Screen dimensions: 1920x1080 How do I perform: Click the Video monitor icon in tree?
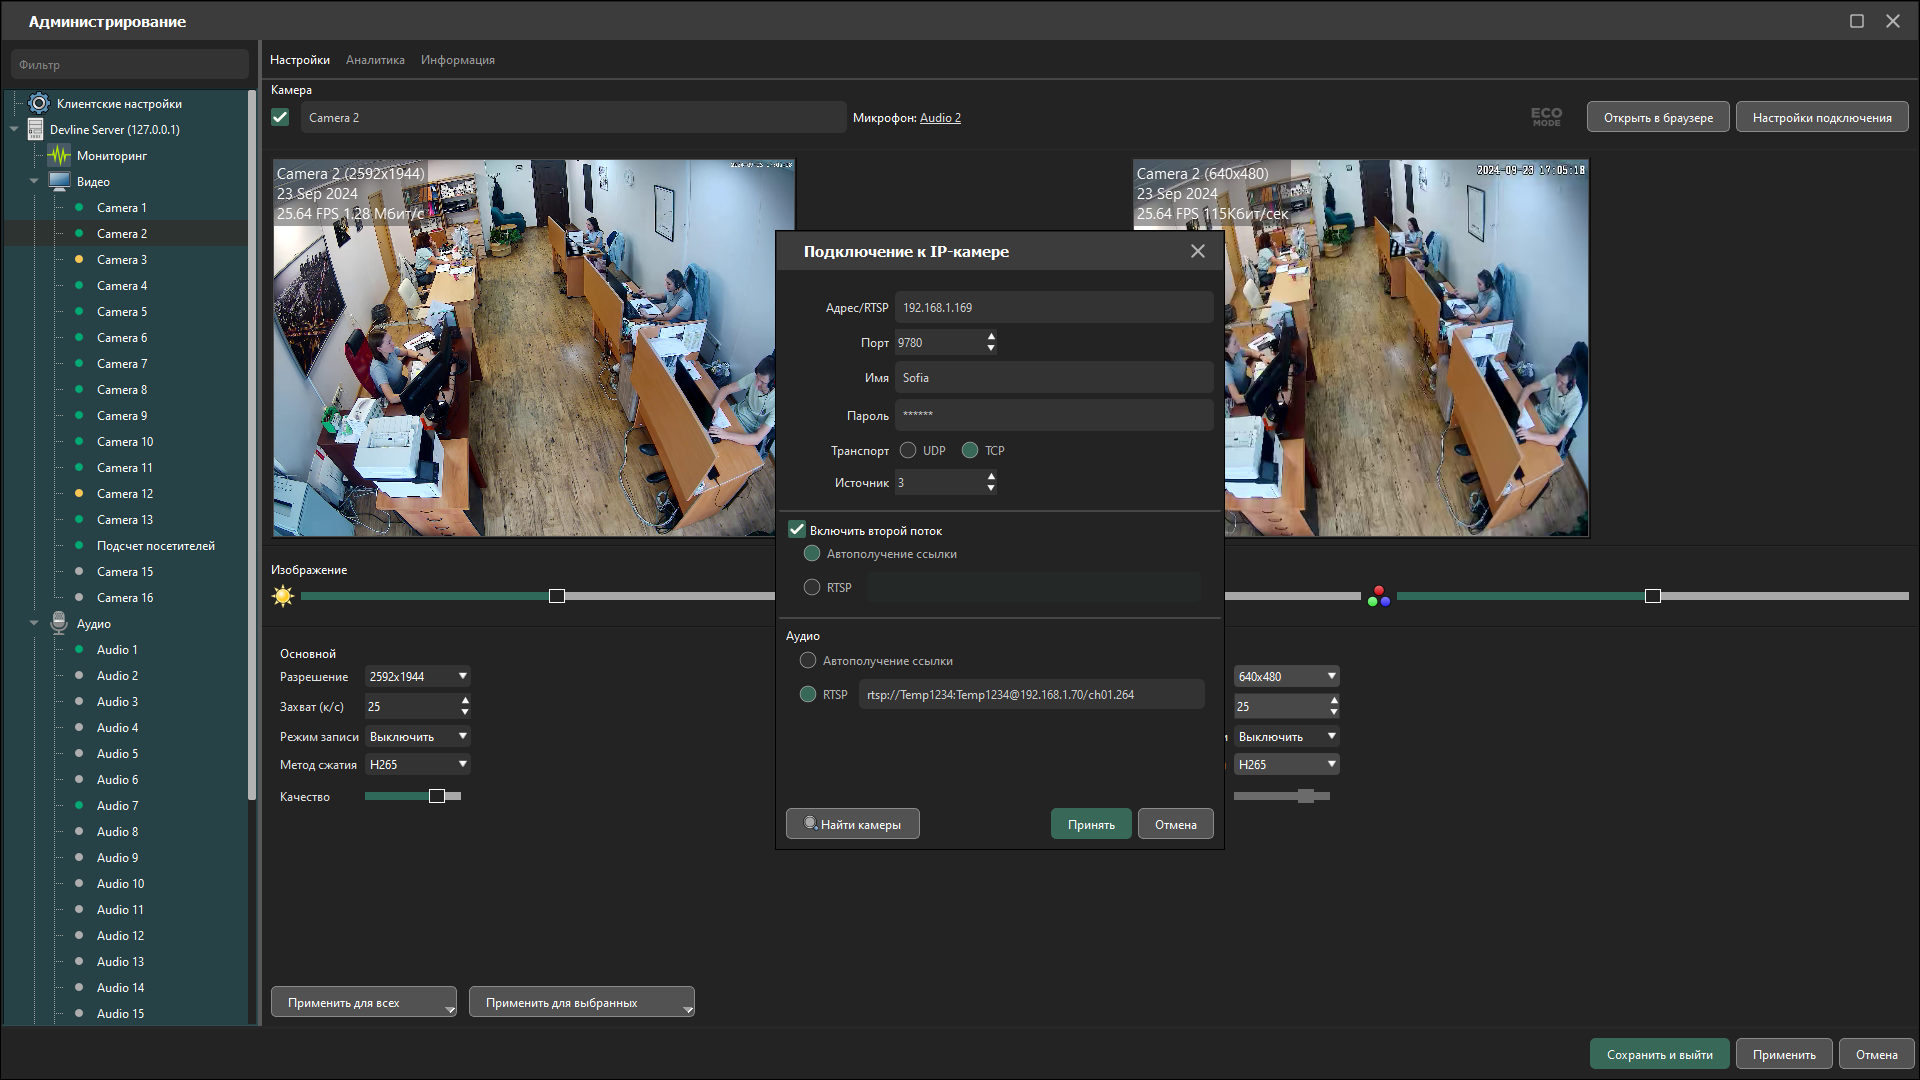59,182
